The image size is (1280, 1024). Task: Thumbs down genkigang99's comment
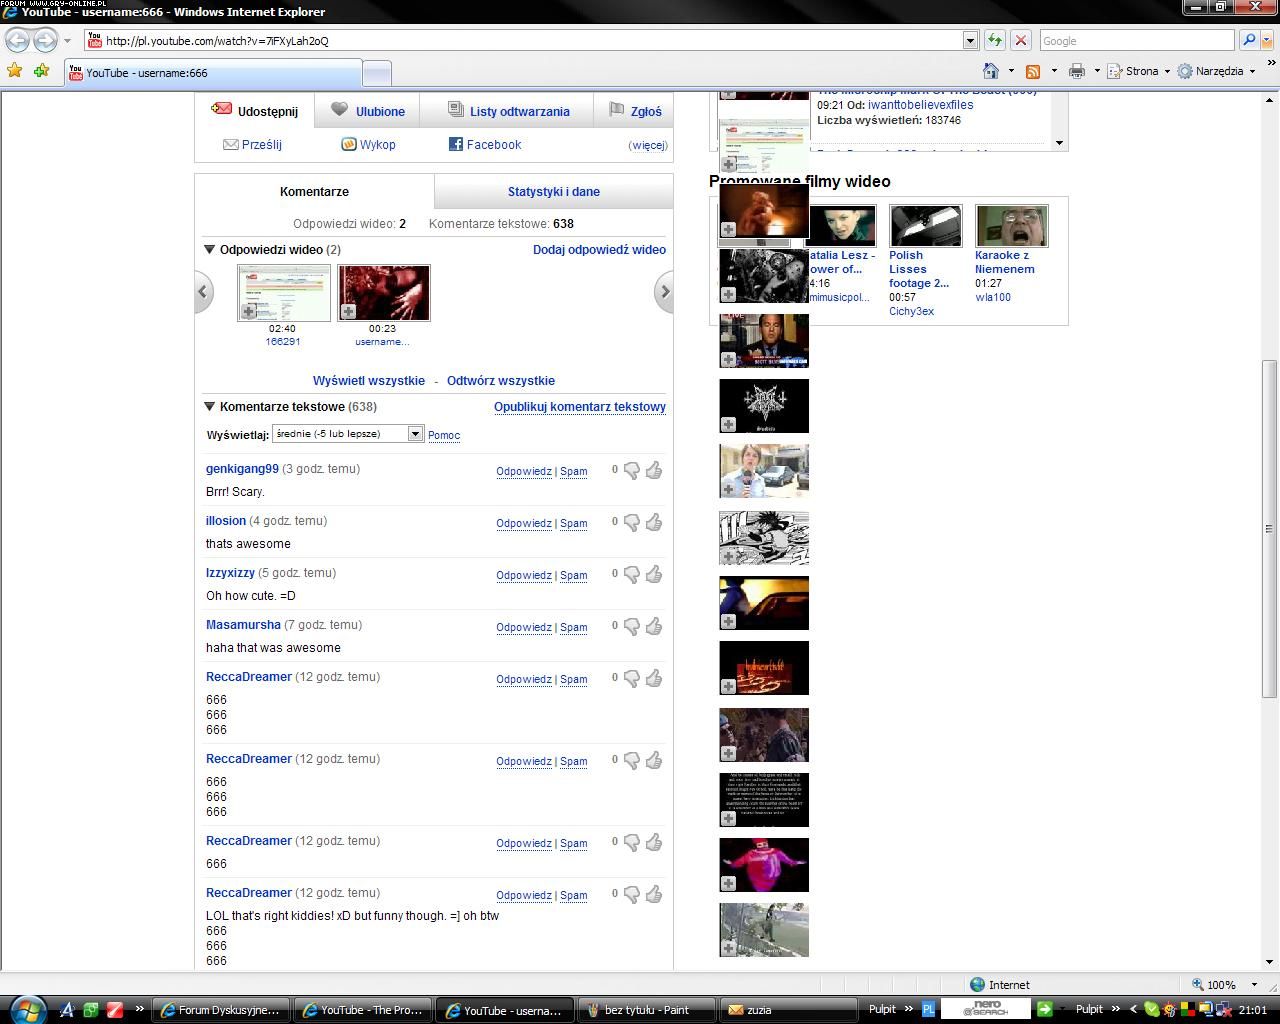coord(632,470)
